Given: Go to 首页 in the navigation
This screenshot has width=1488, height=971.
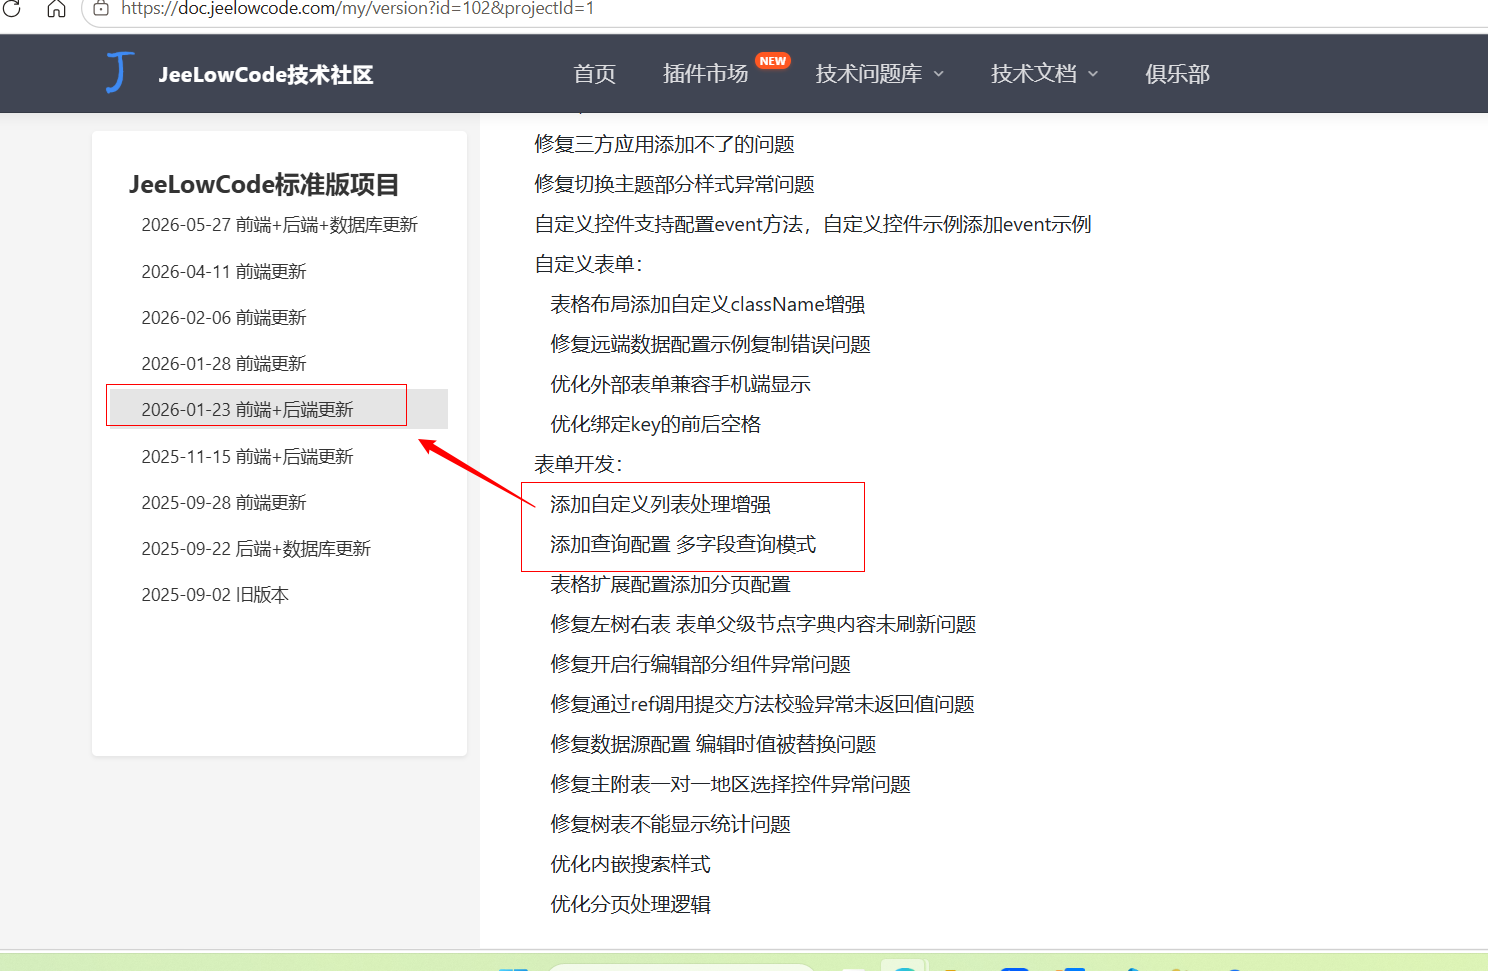Looking at the screenshot, I should coord(594,74).
